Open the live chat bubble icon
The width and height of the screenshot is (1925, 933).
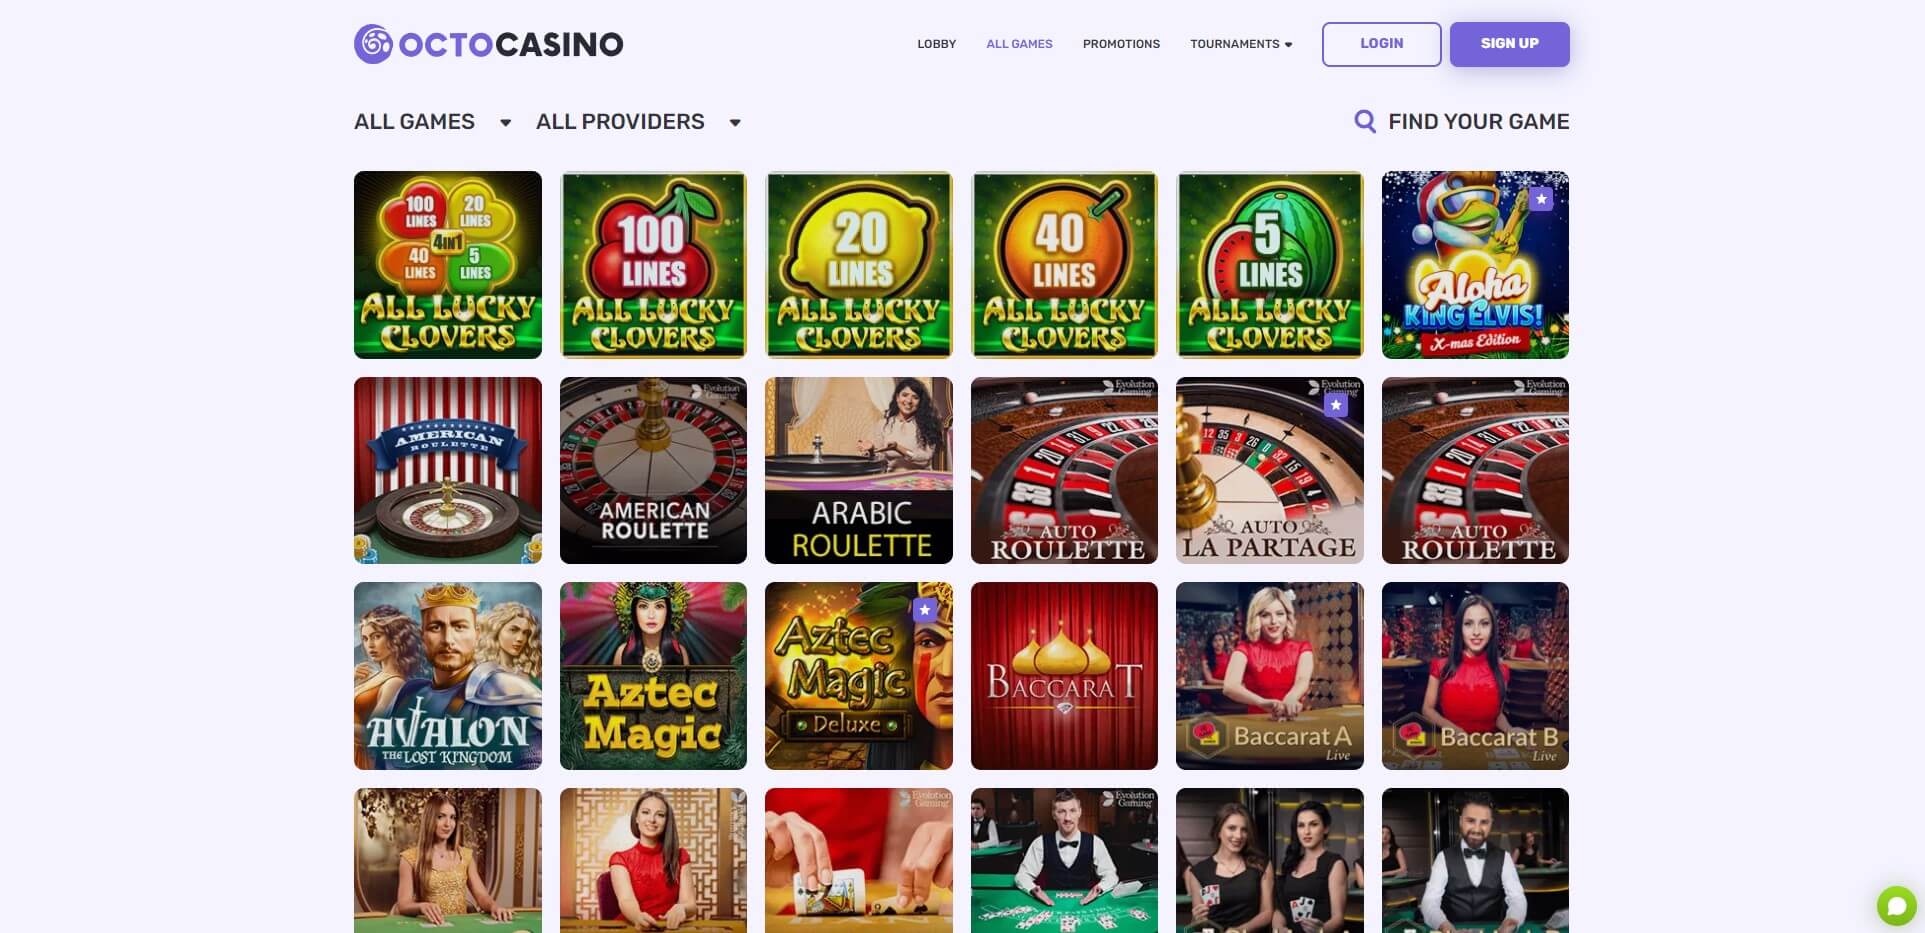coord(1896,906)
